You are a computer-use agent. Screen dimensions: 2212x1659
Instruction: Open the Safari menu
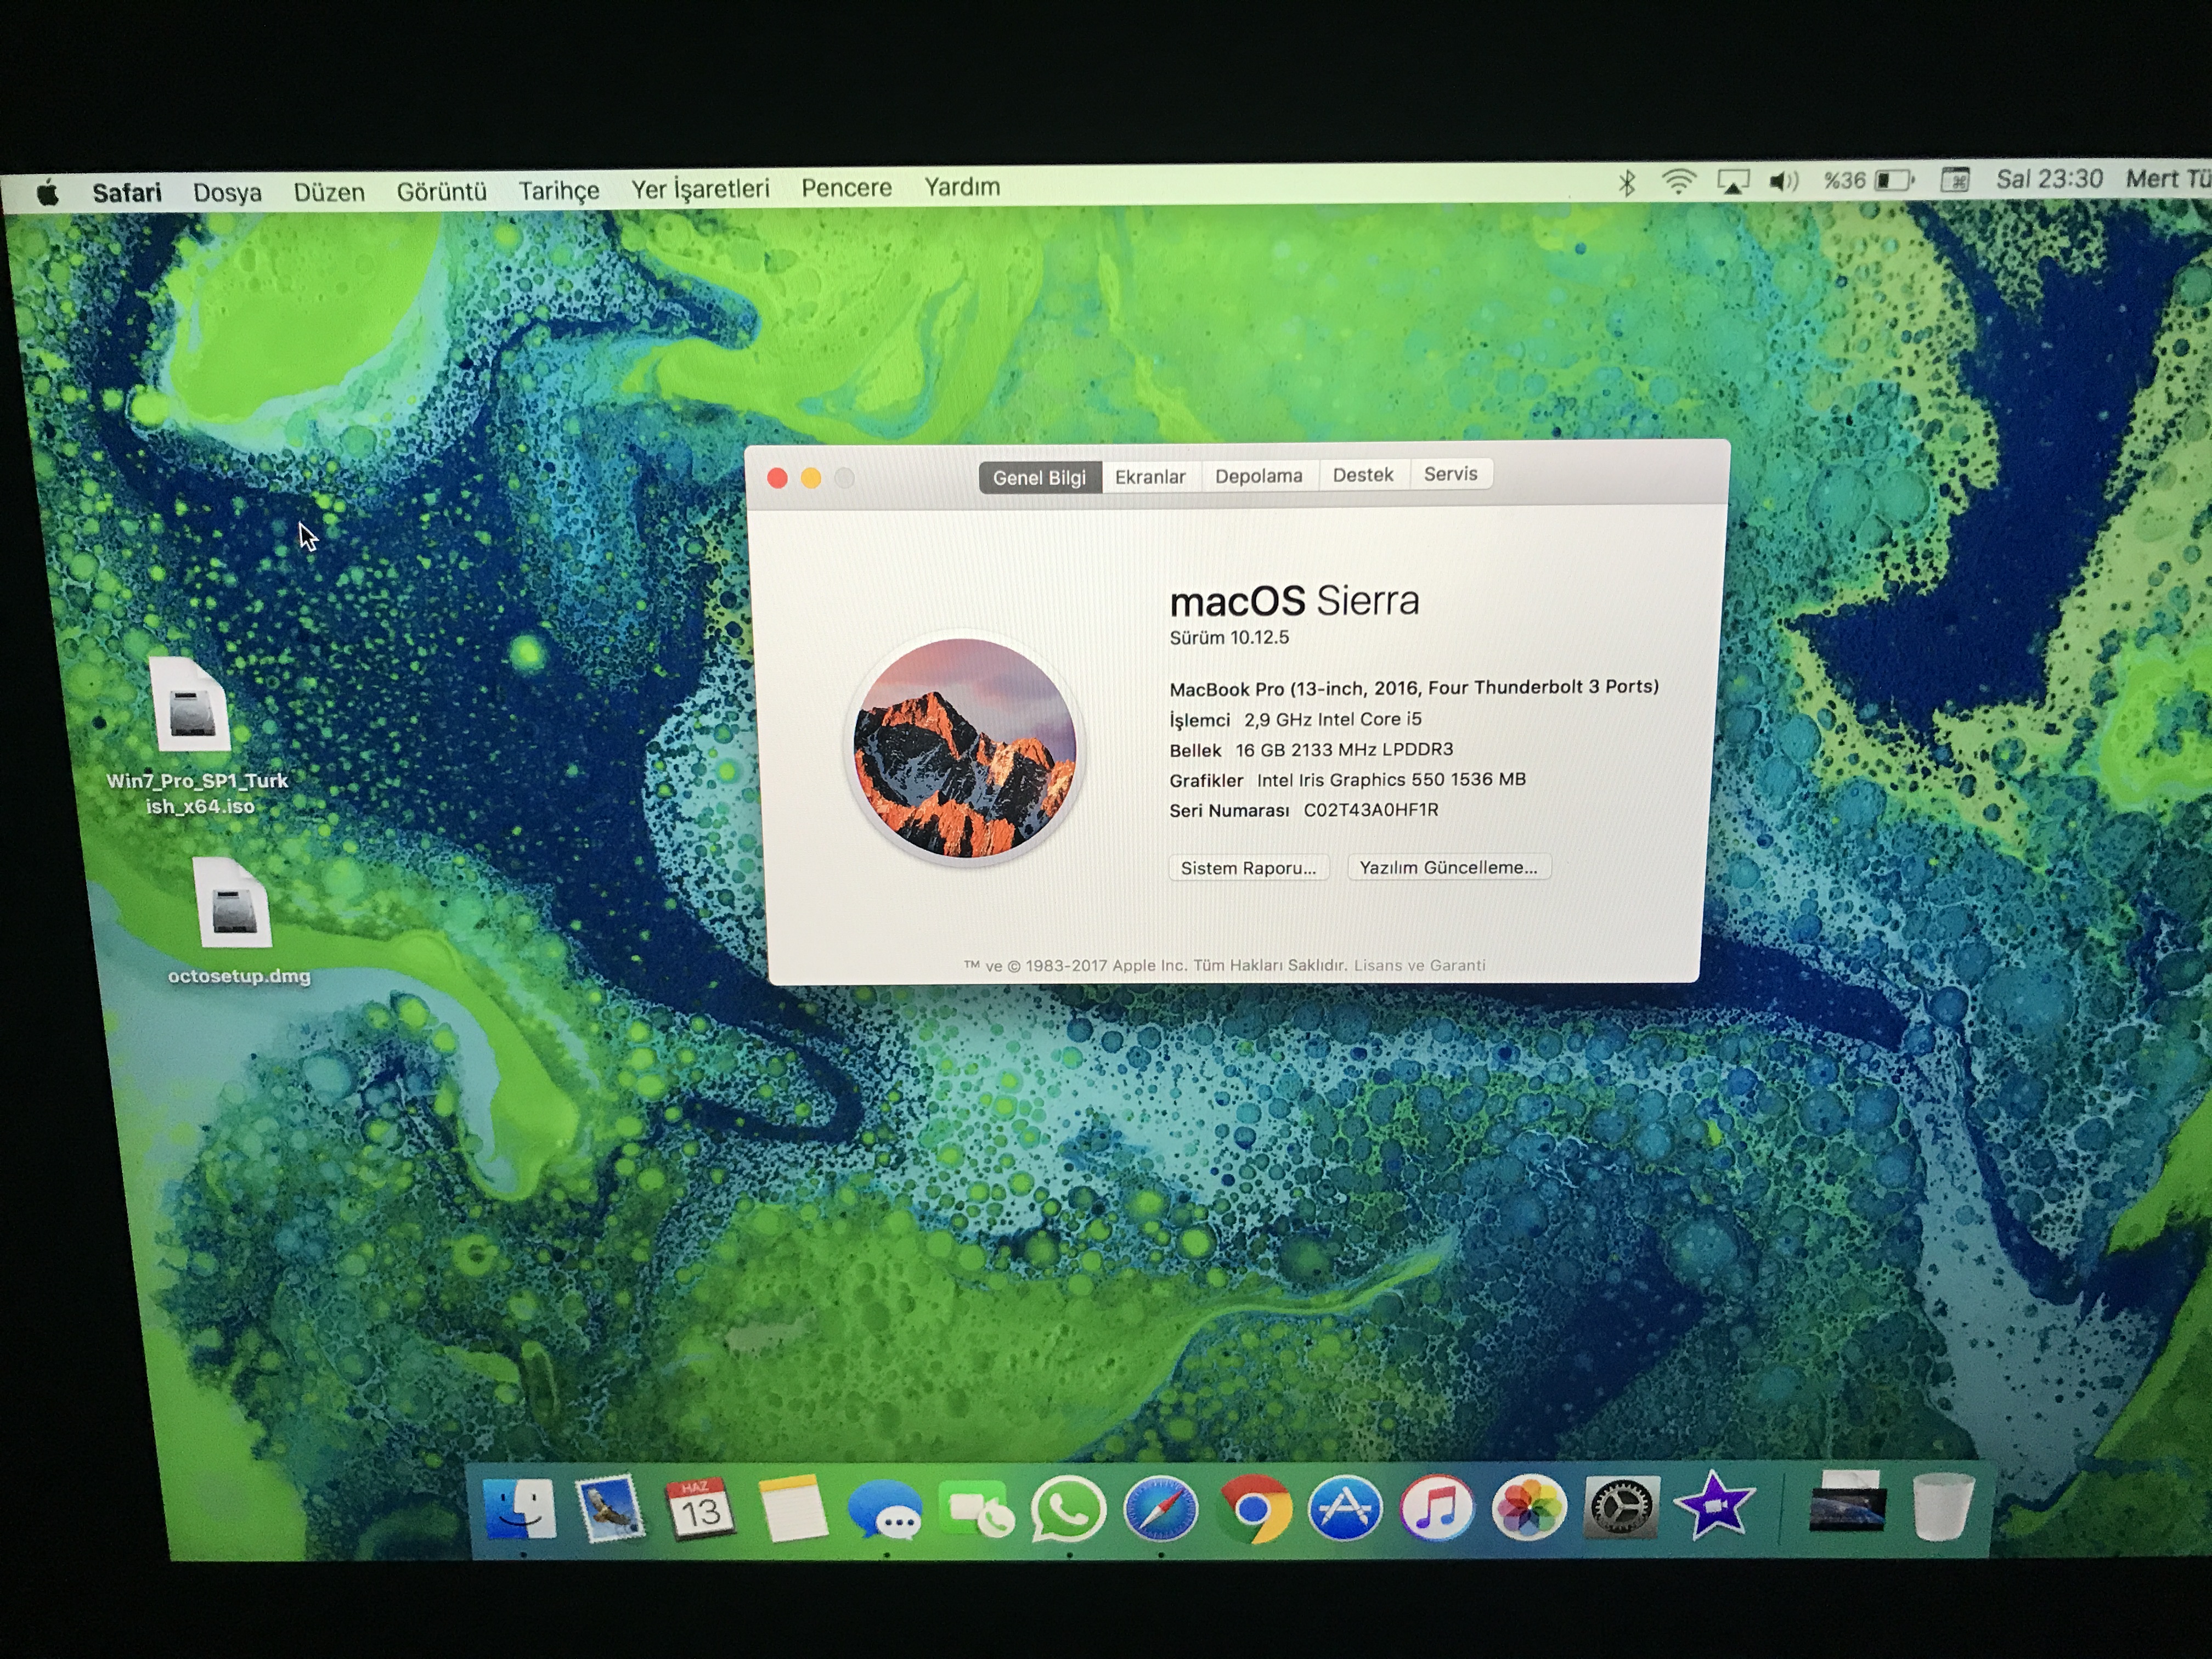[x=127, y=192]
